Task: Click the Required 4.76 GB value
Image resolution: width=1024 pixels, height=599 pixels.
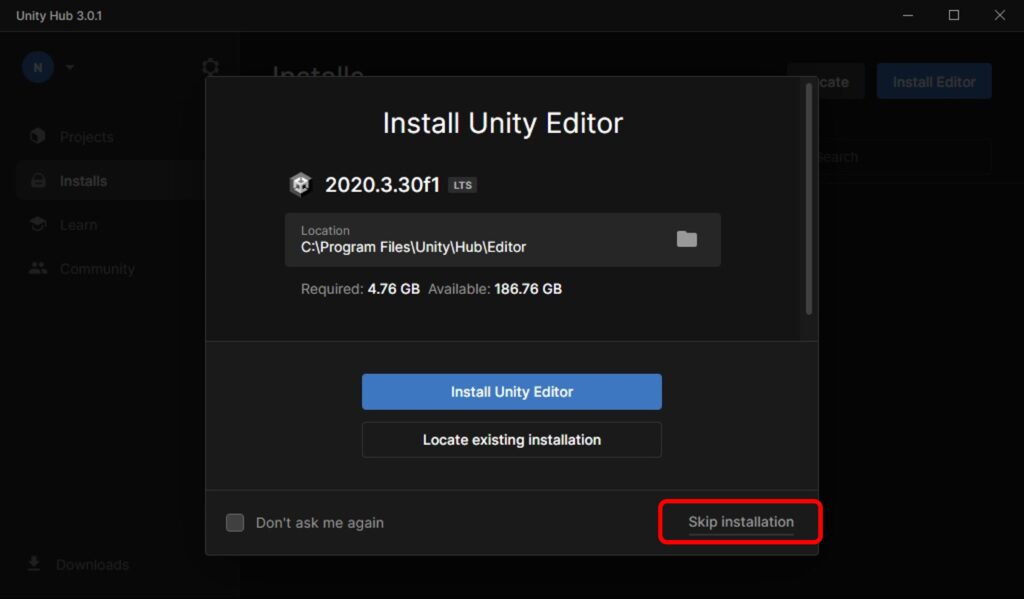Action: click(394, 289)
